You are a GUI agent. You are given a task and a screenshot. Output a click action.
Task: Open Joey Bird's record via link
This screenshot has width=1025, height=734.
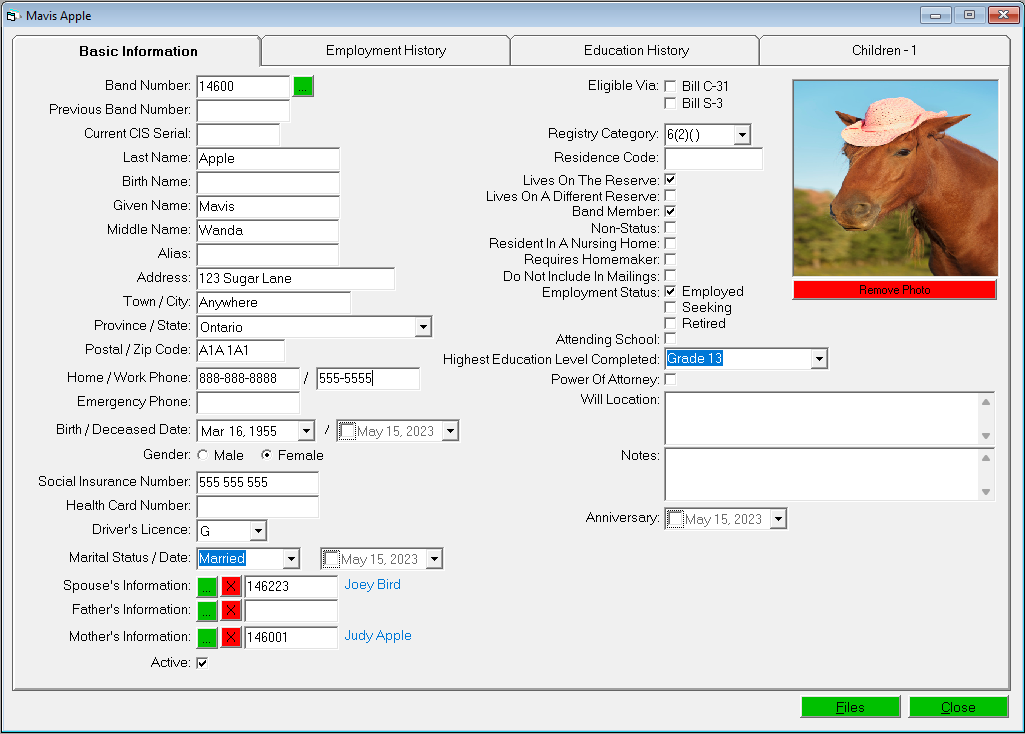pos(371,585)
